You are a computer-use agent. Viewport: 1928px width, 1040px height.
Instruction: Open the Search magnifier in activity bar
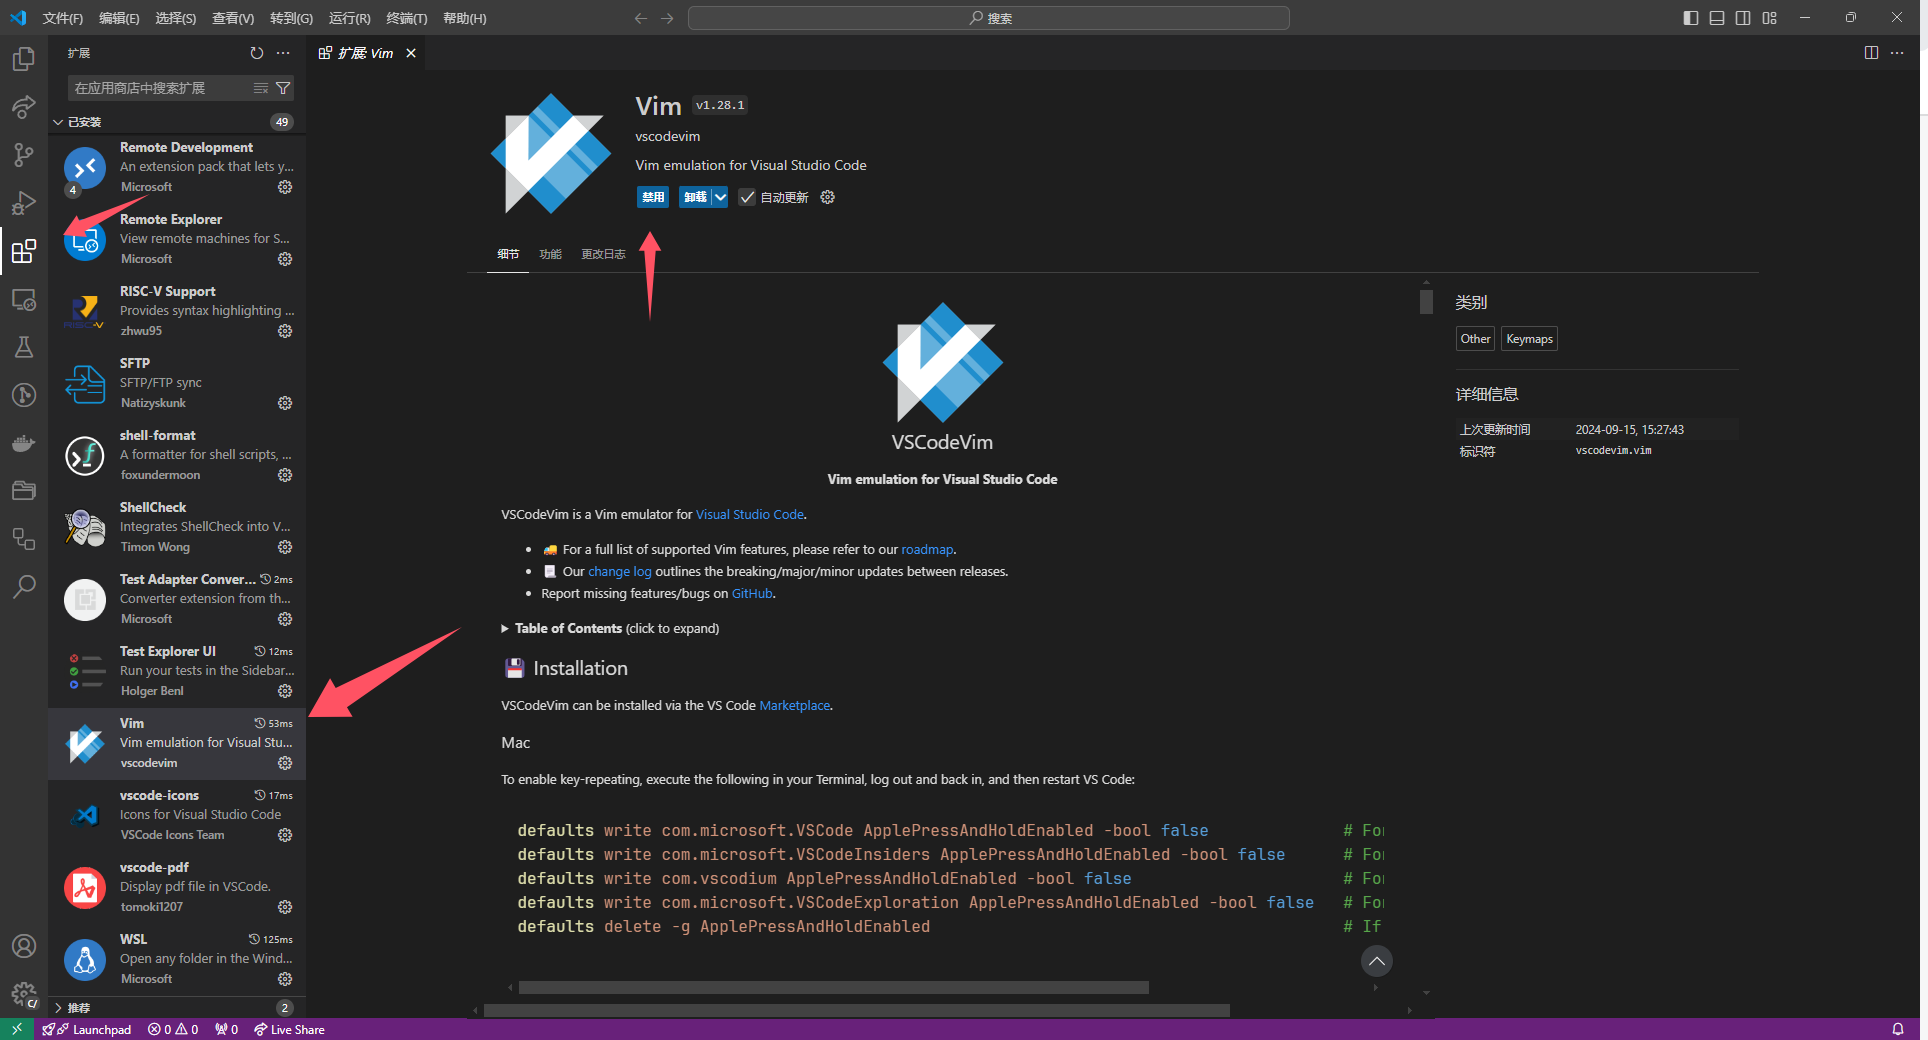pyautogui.click(x=24, y=587)
